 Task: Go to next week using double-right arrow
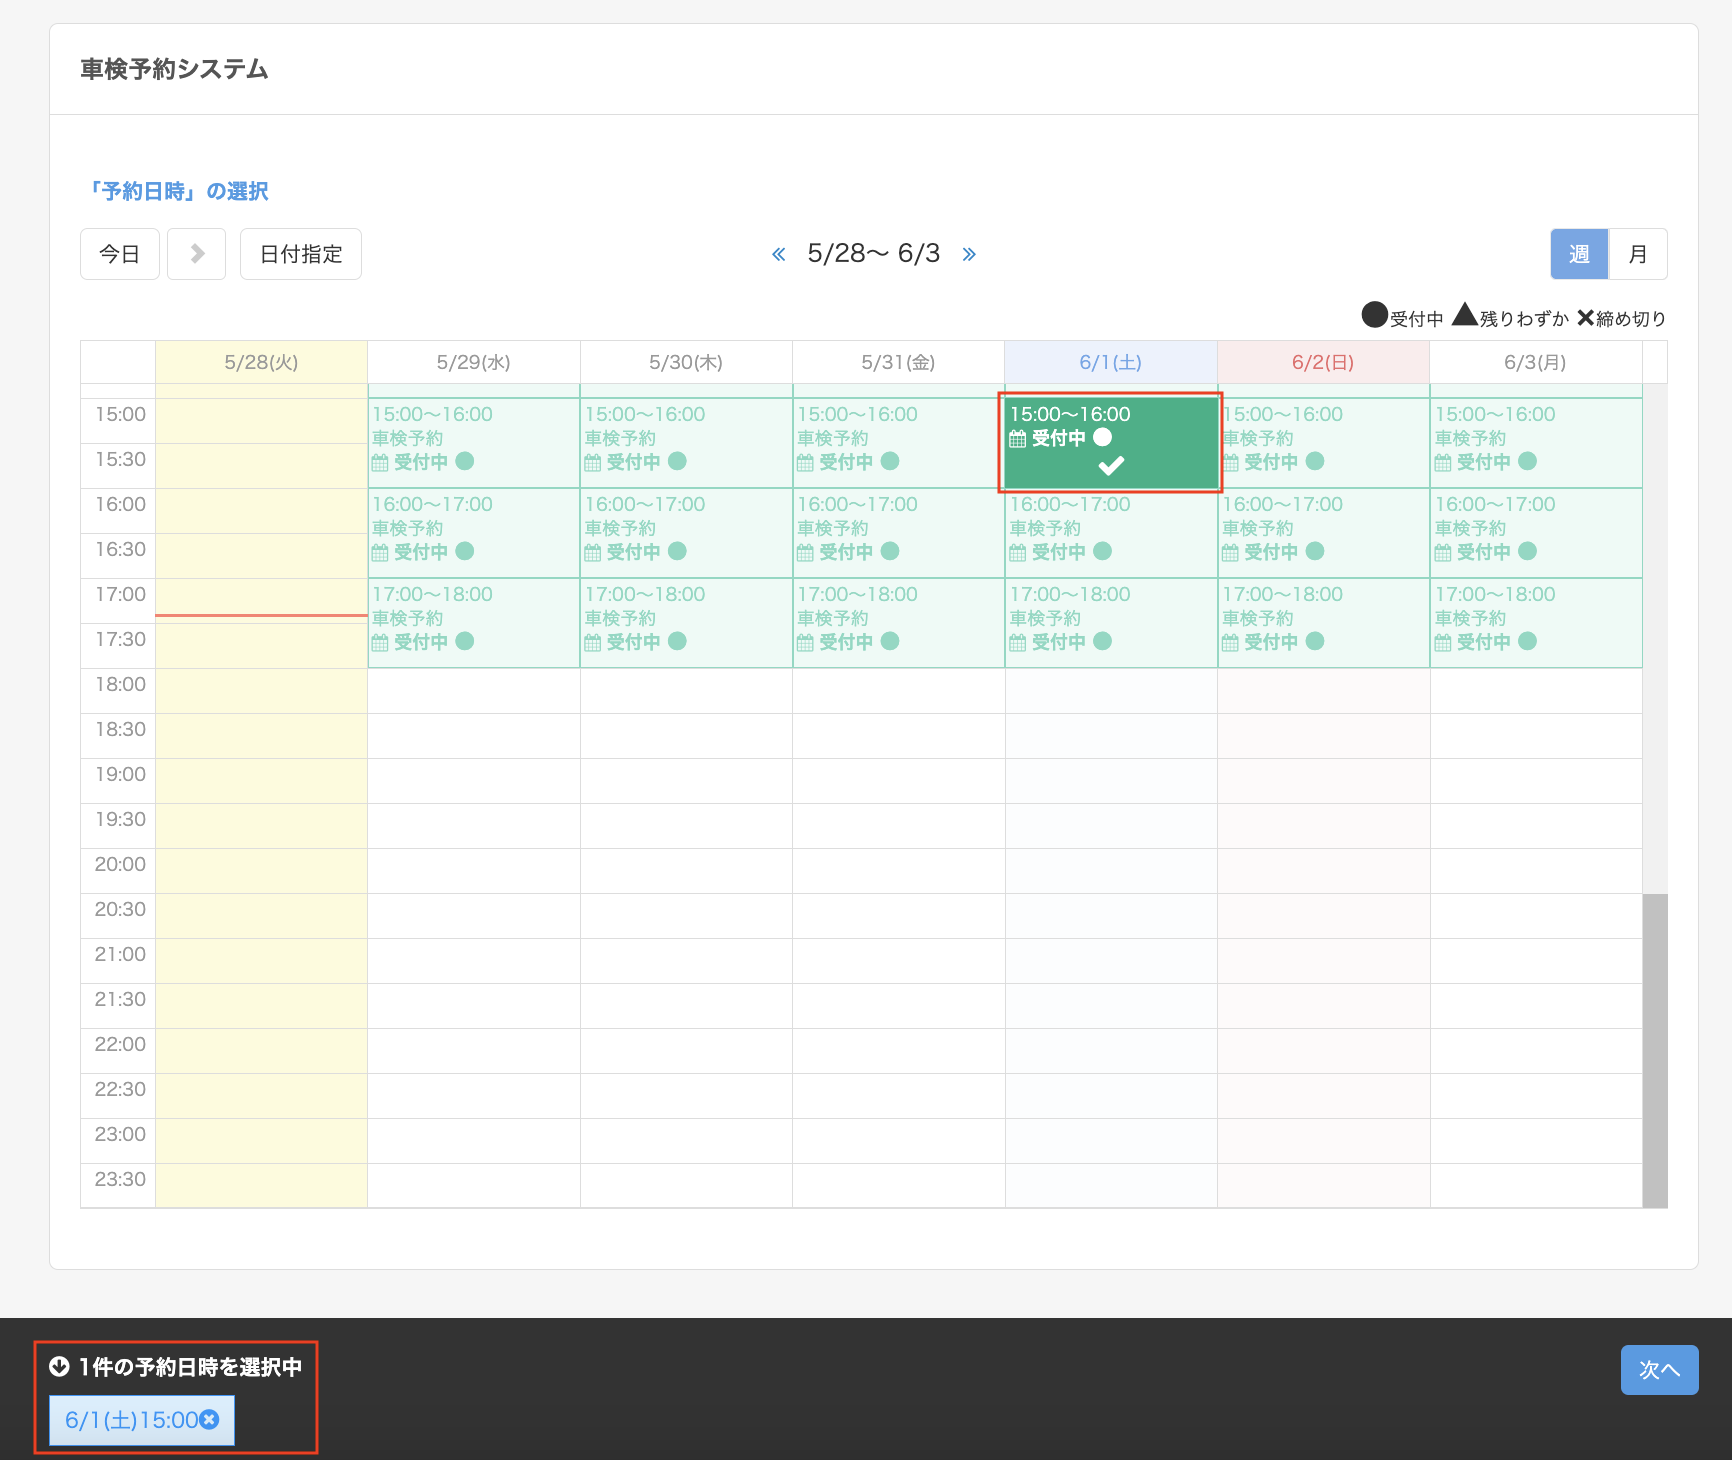(x=968, y=254)
